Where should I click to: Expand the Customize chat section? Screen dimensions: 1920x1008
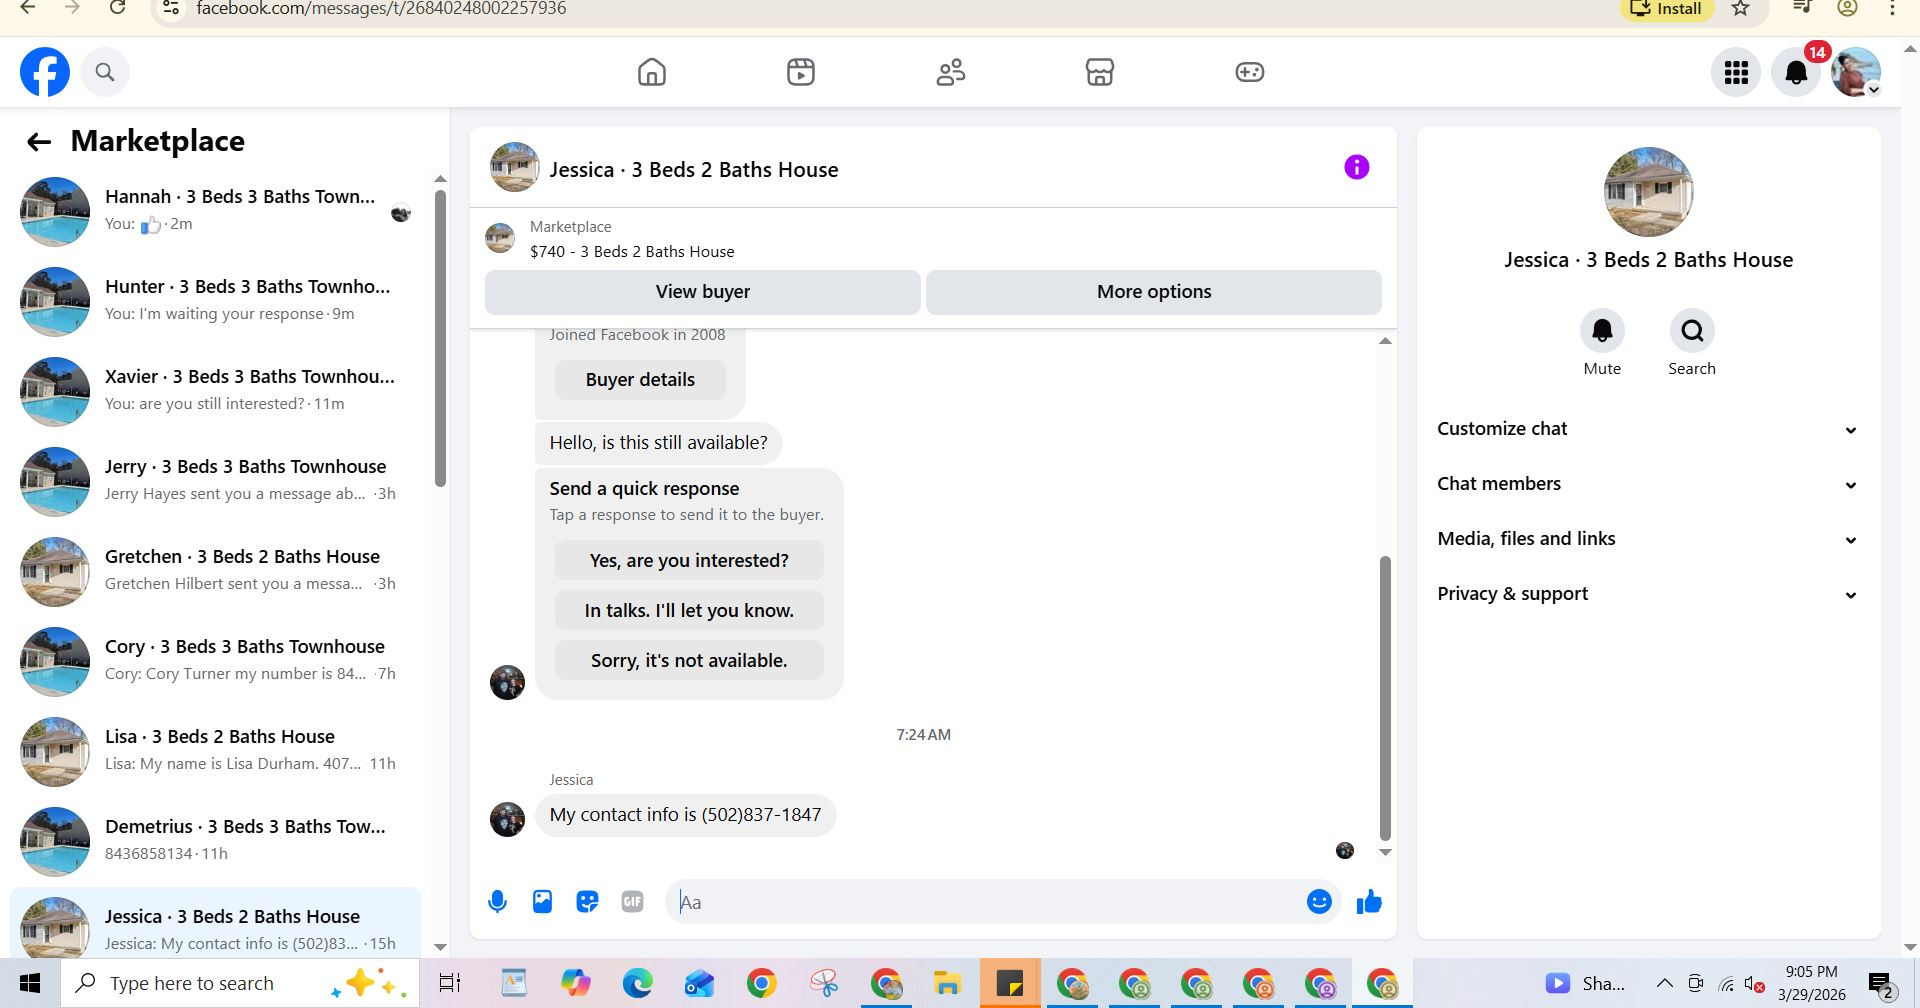[x=1648, y=429]
